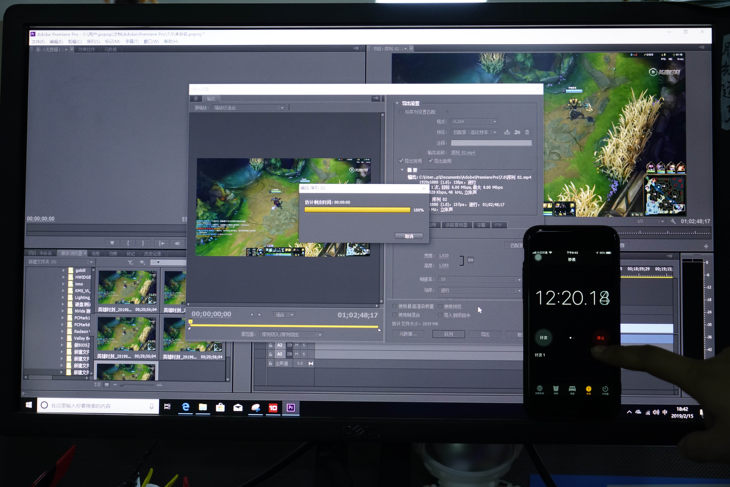The height and width of the screenshot is (487, 730).
Task: Open the Help menu in Premiere menu bar
Action: (x=170, y=41)
